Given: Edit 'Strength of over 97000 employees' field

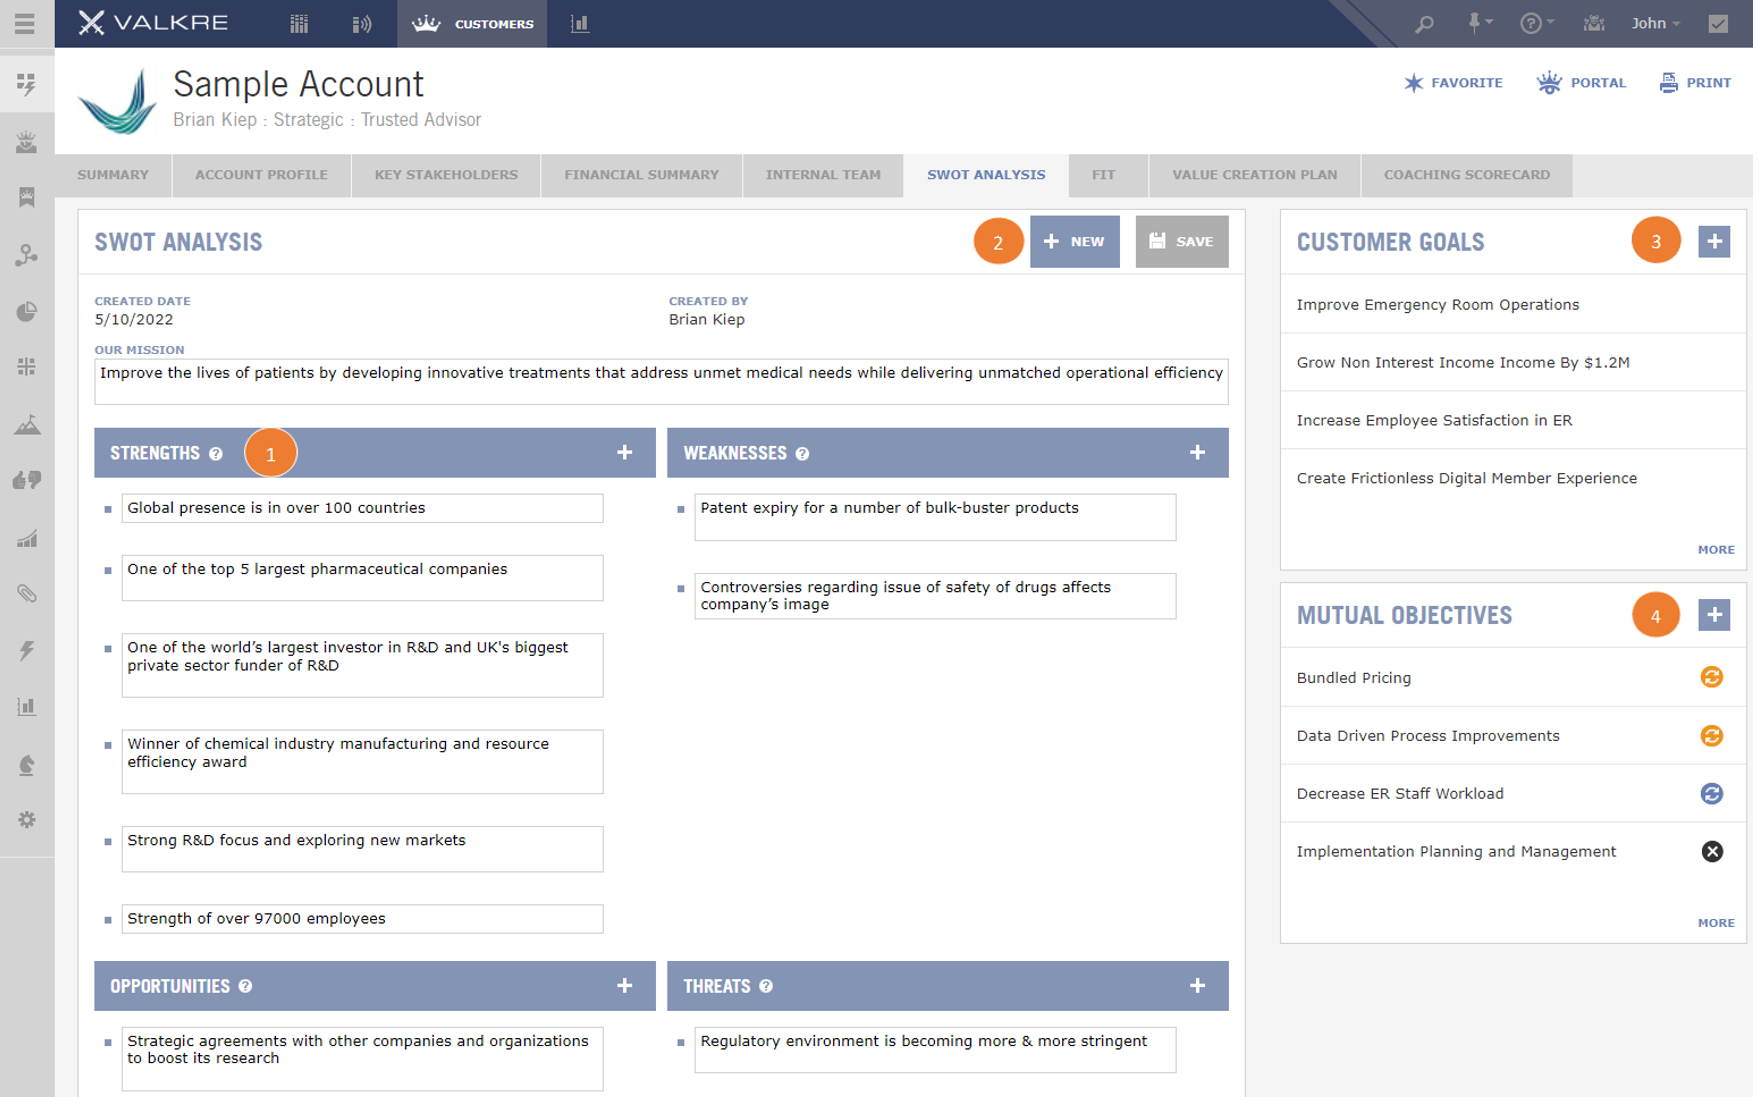Looking at the screenshot, I should coord(362,919).
